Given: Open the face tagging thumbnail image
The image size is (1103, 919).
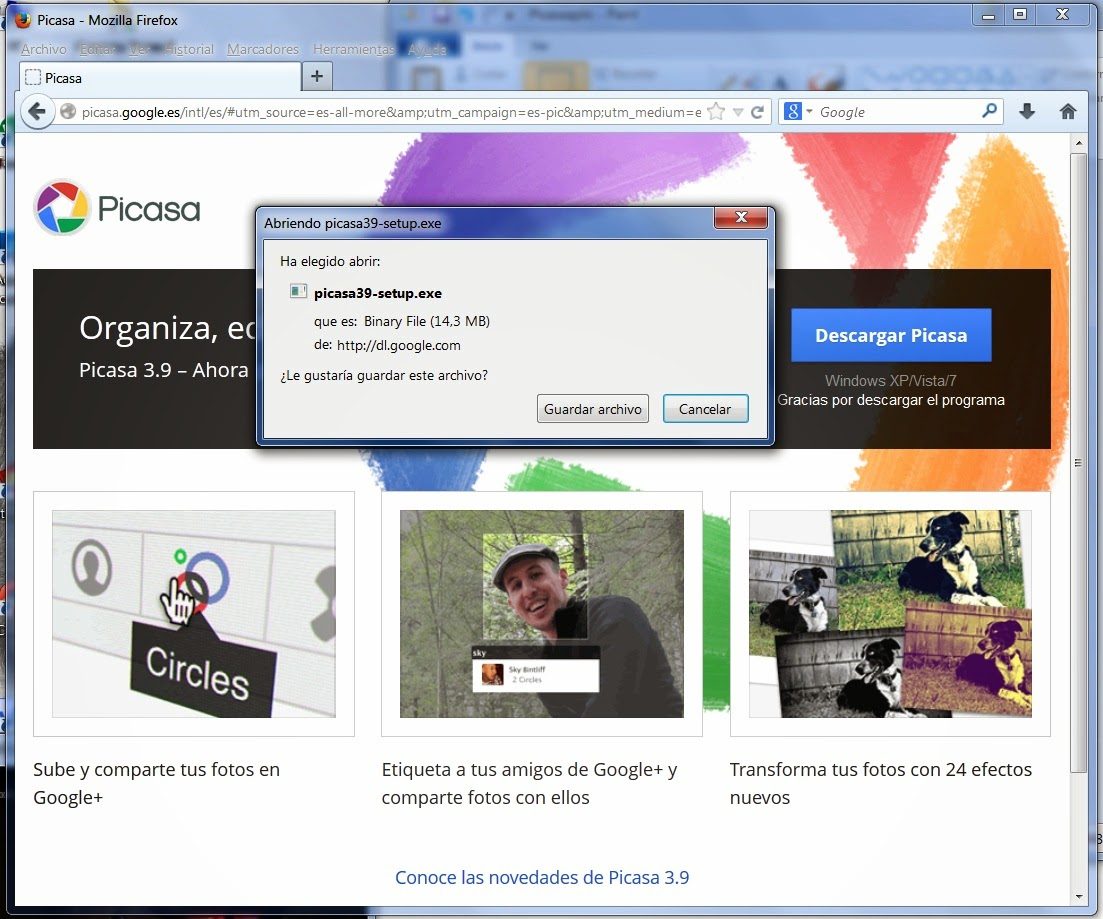Looking at the screenshot, I should [542, 614].
